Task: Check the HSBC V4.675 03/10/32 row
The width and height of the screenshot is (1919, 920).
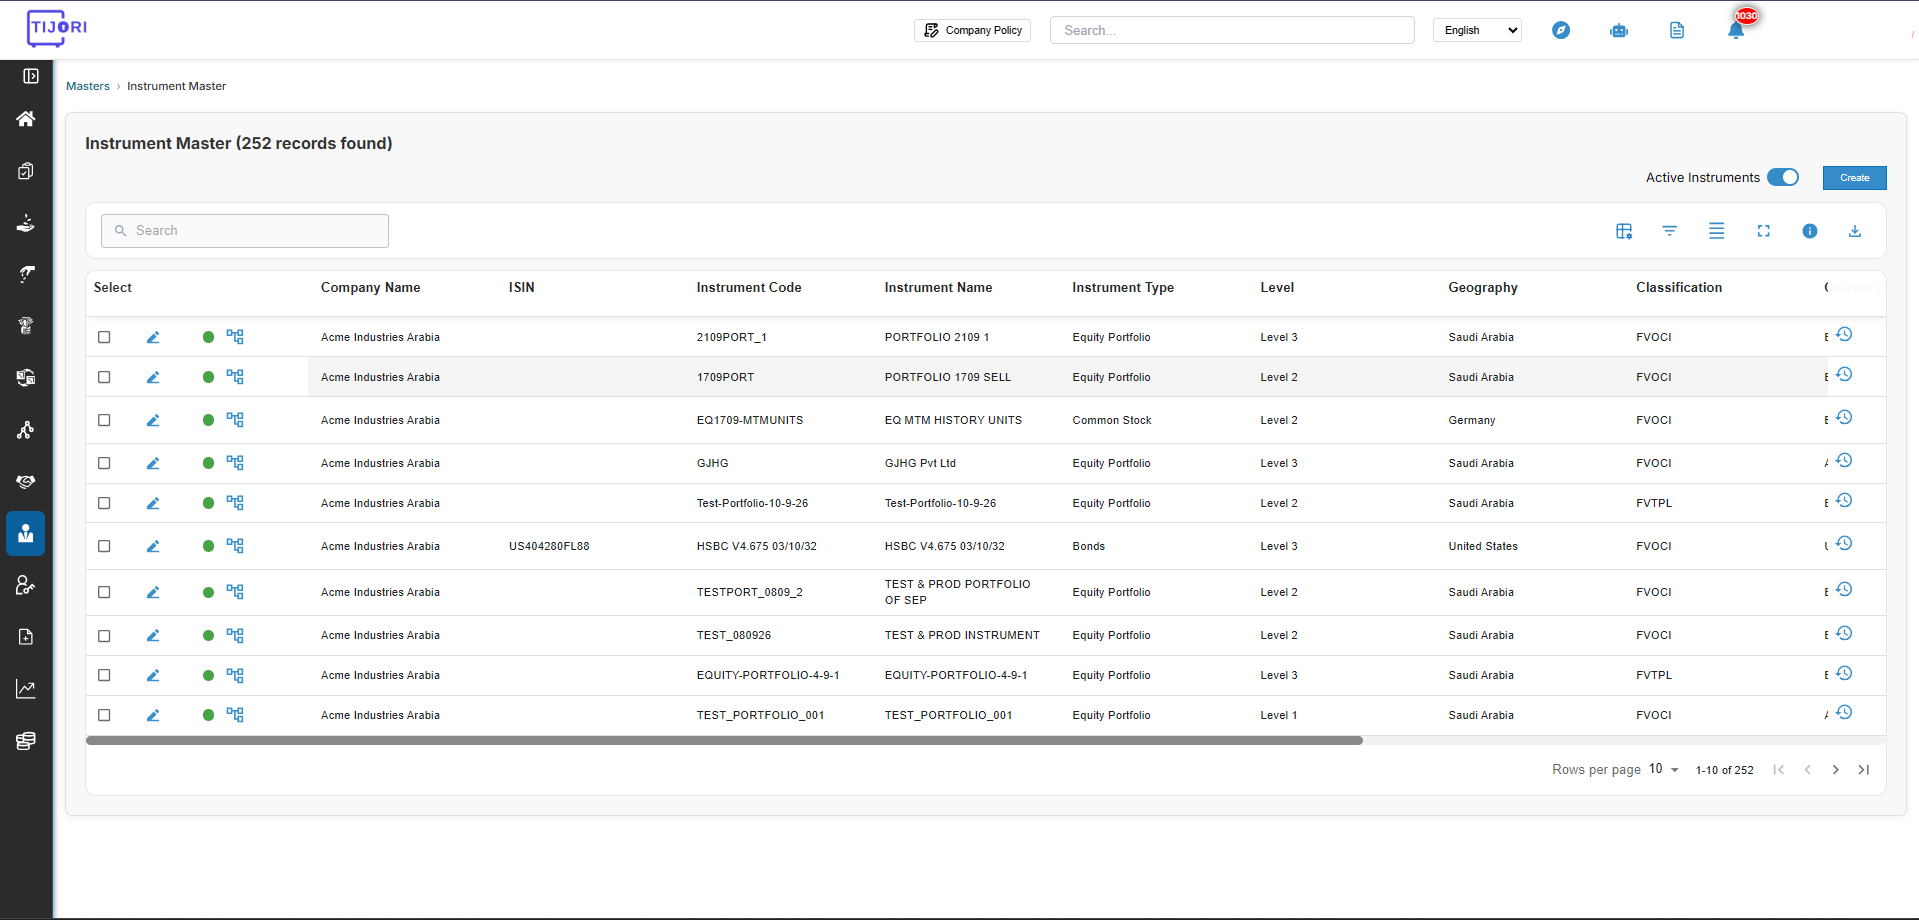Action: (104, 546)
